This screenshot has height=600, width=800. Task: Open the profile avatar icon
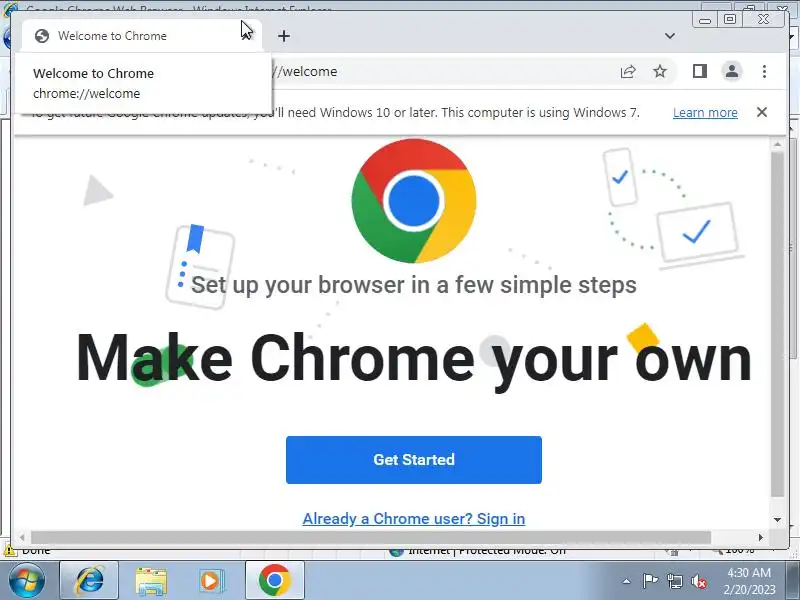[x=732, y=71]
